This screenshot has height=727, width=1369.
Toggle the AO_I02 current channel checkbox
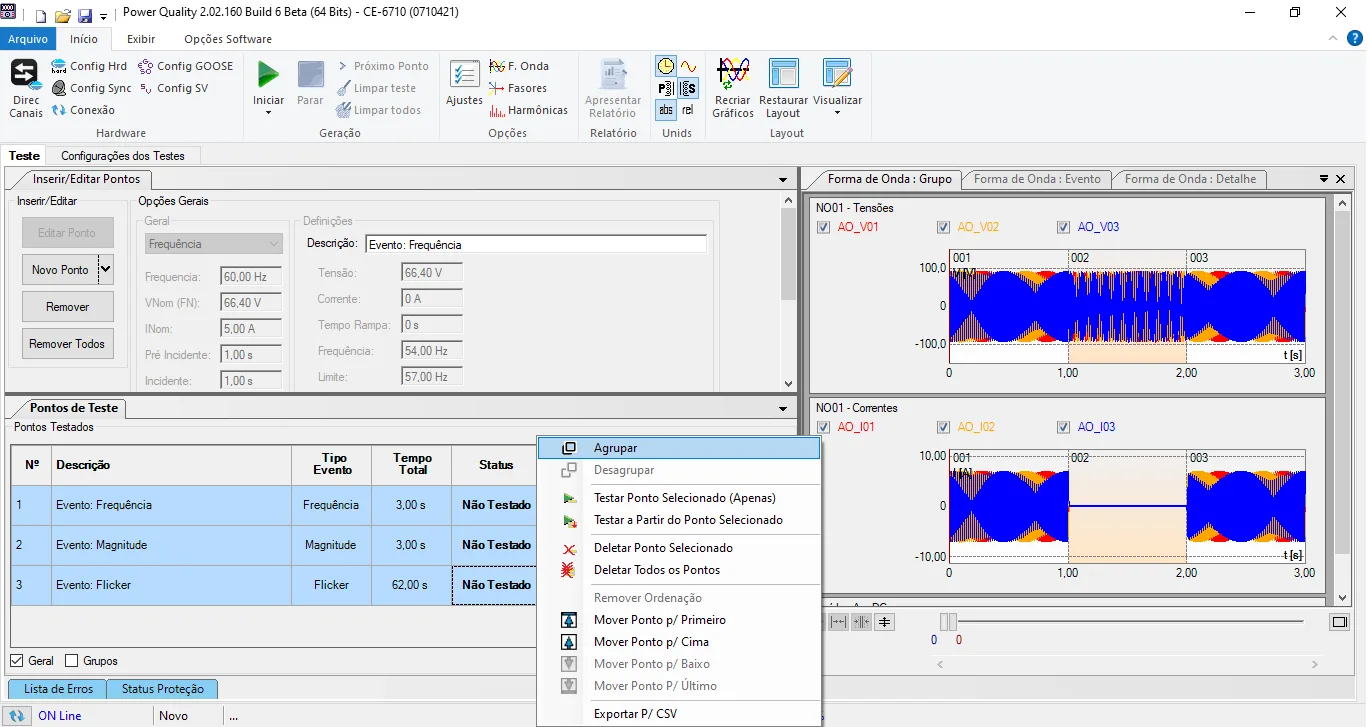pos(943,427)
